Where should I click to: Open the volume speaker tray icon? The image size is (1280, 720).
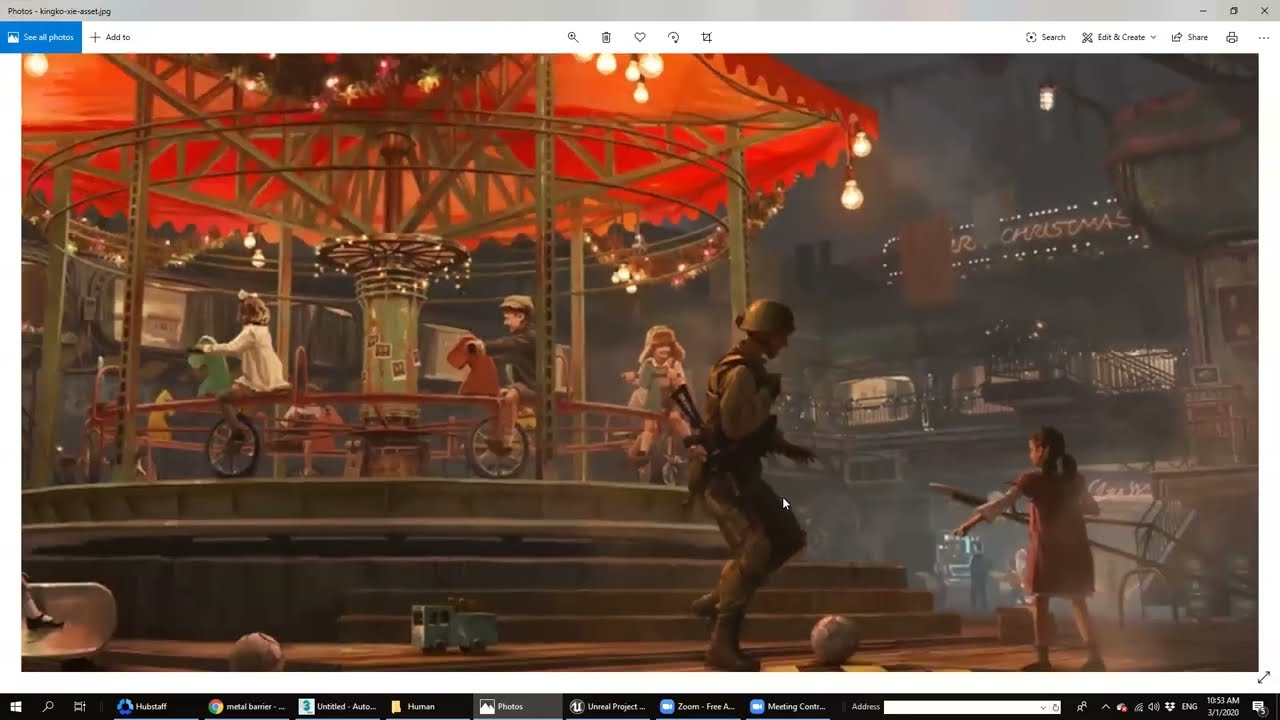[1153, 707]
